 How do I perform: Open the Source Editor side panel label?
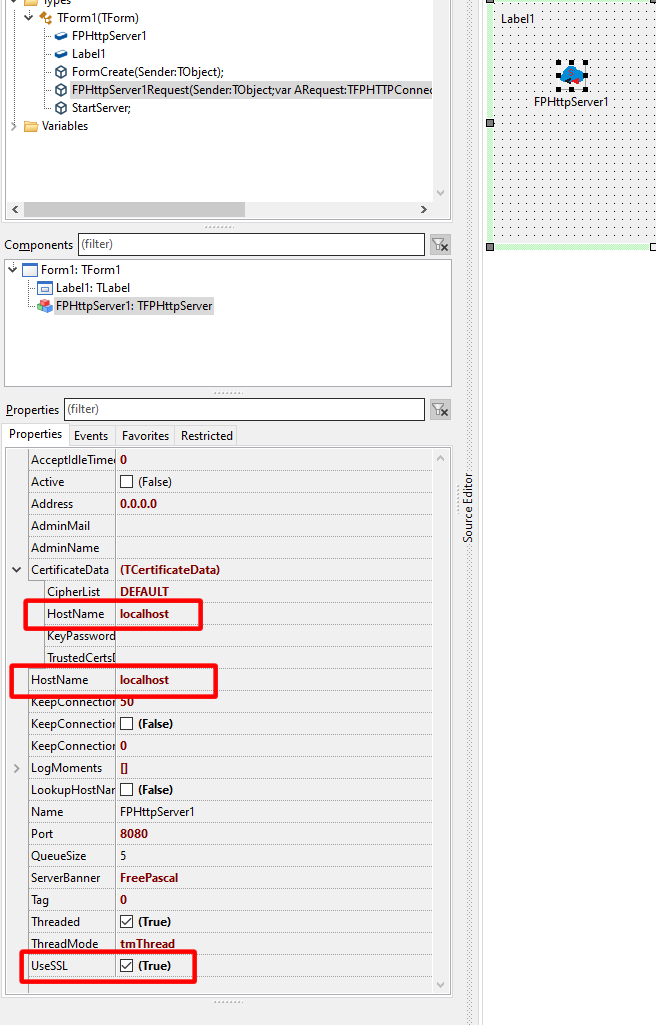point(468,508)
